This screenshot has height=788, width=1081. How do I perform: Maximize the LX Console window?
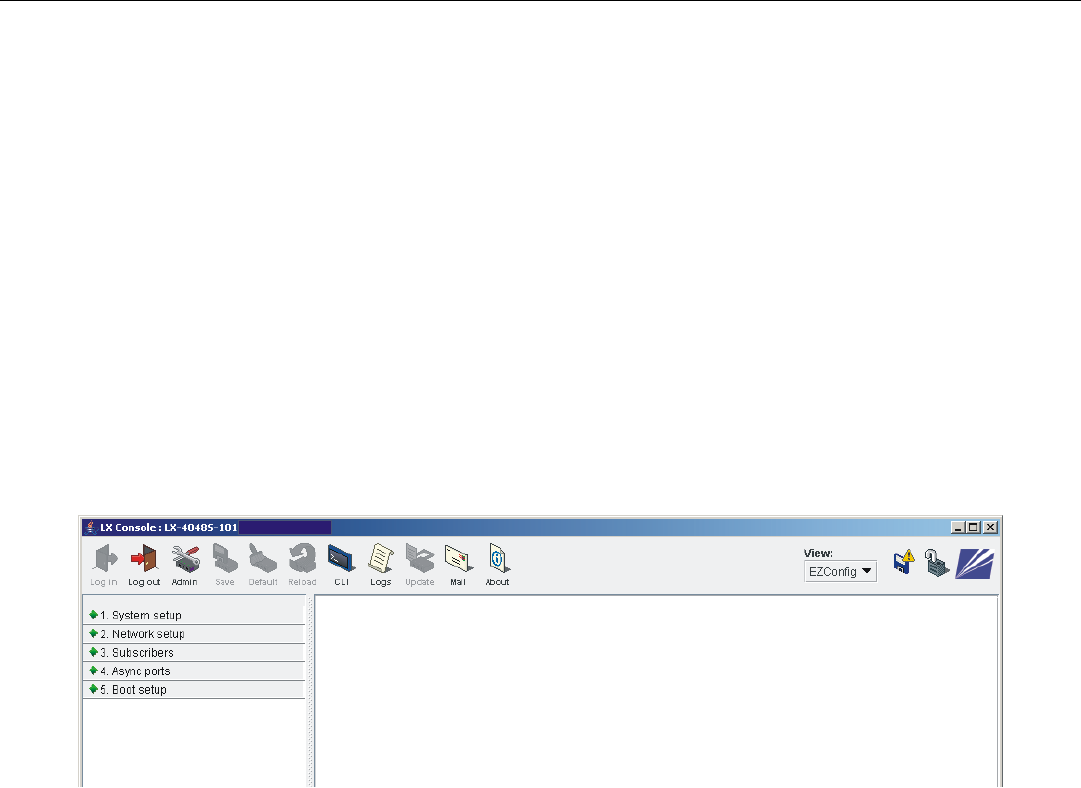973,527
